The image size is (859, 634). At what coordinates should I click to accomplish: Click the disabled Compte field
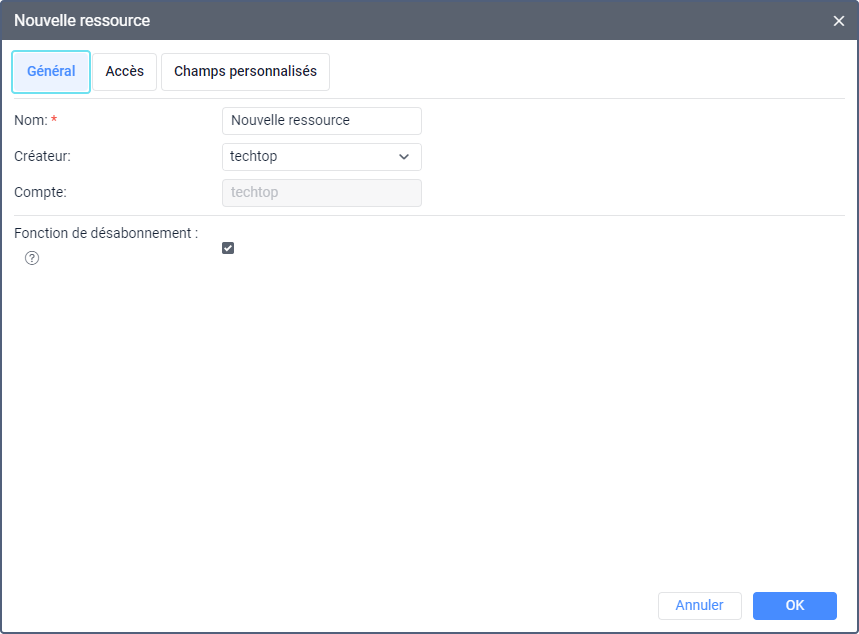coord(321,193)
